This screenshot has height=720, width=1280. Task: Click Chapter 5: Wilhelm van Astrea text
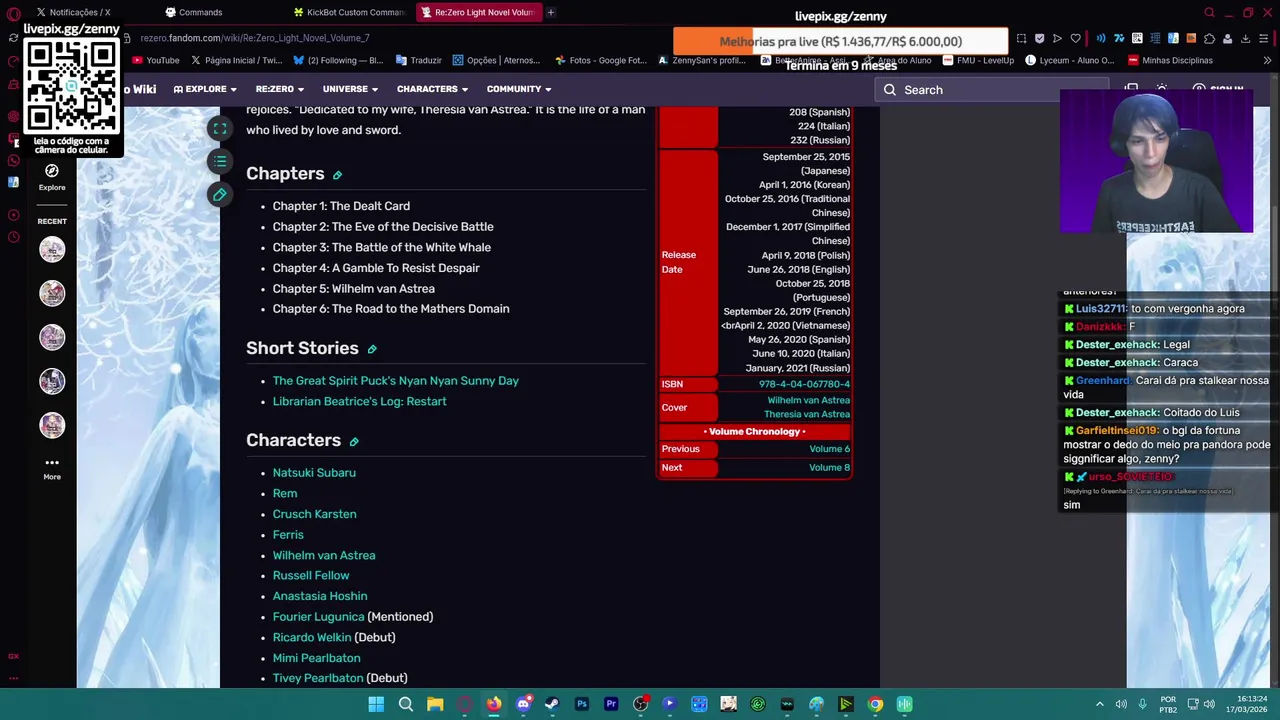pos(354,289)
